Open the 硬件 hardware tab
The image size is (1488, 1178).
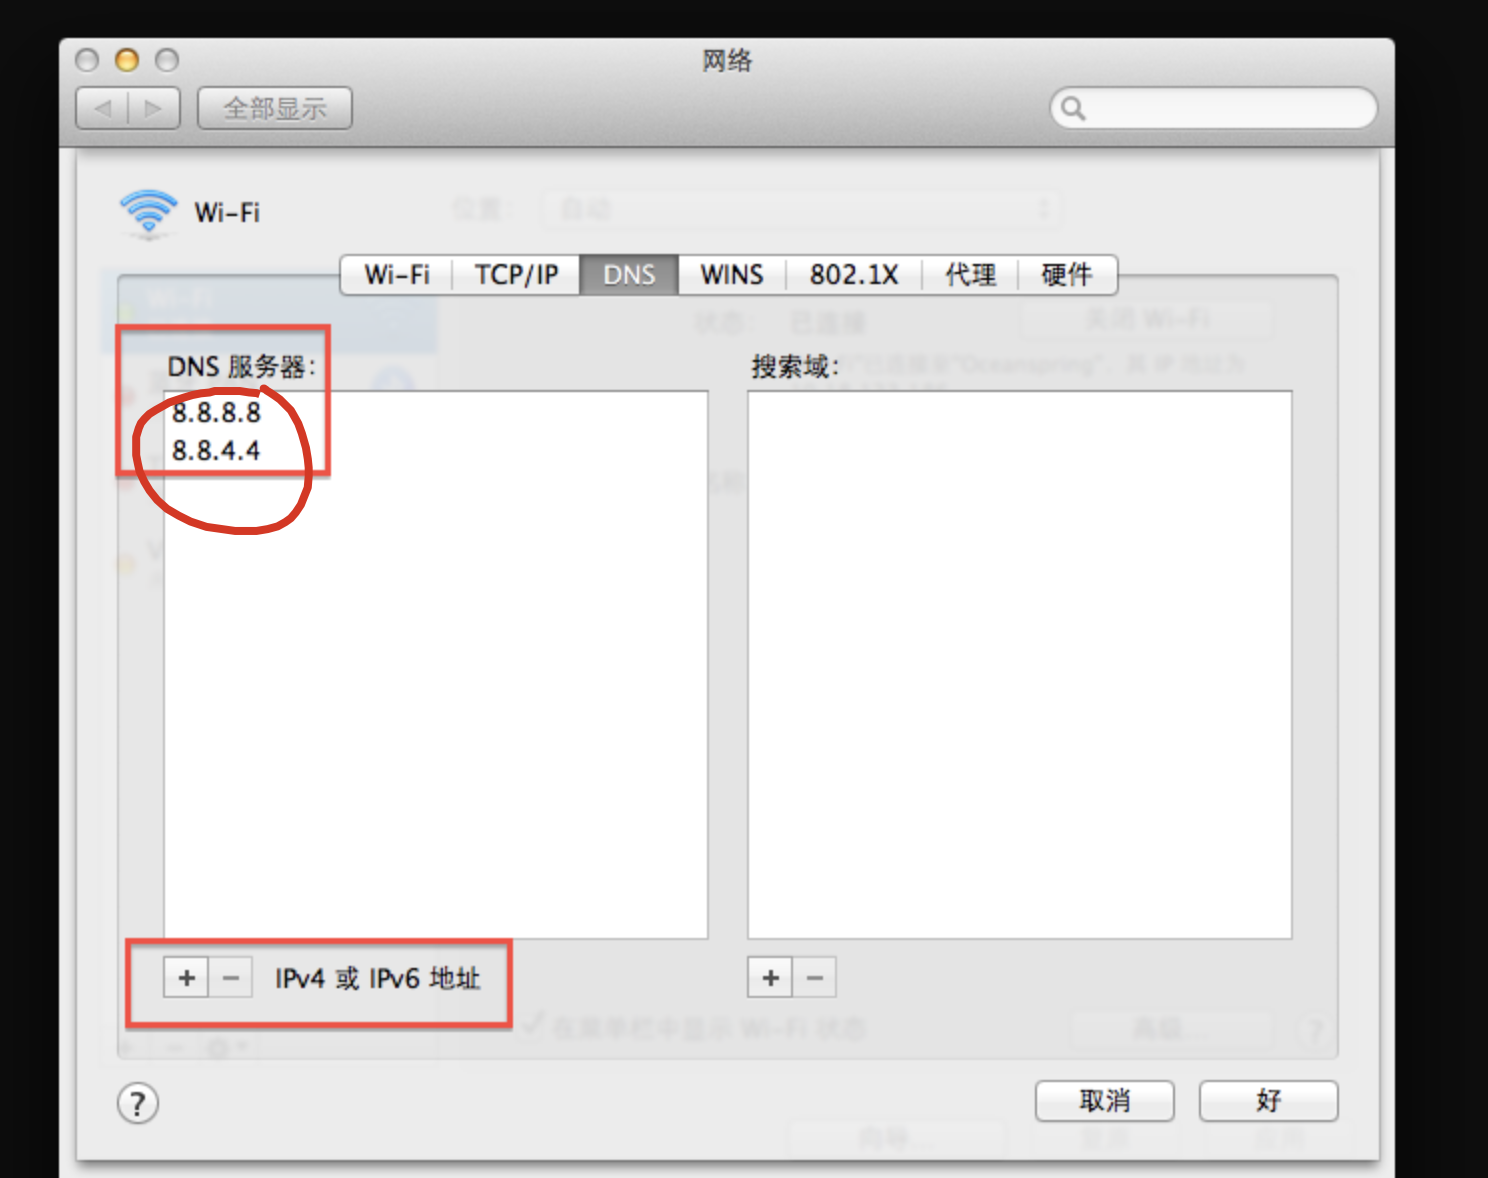[x=1067, y=275]
